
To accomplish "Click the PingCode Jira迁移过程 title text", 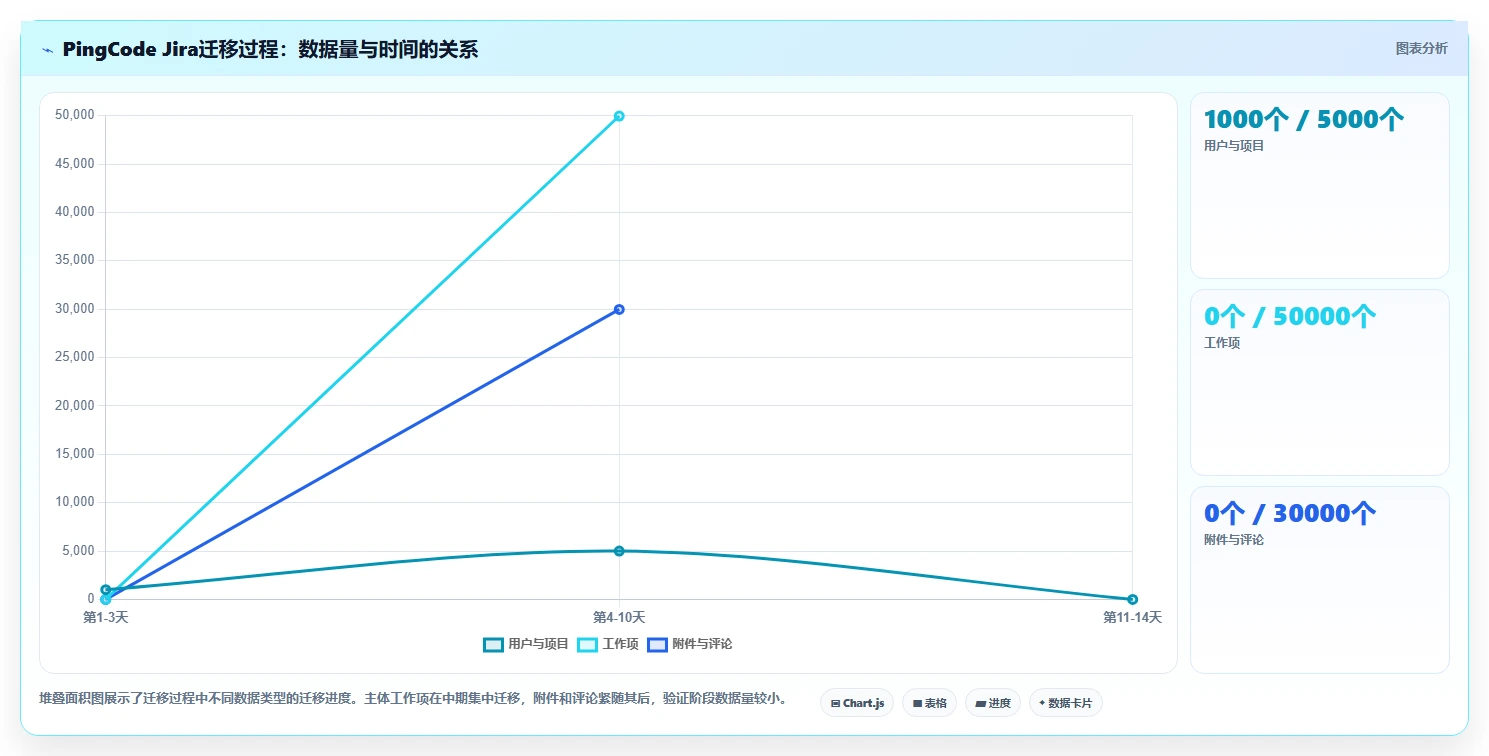I will click(270, 49).
